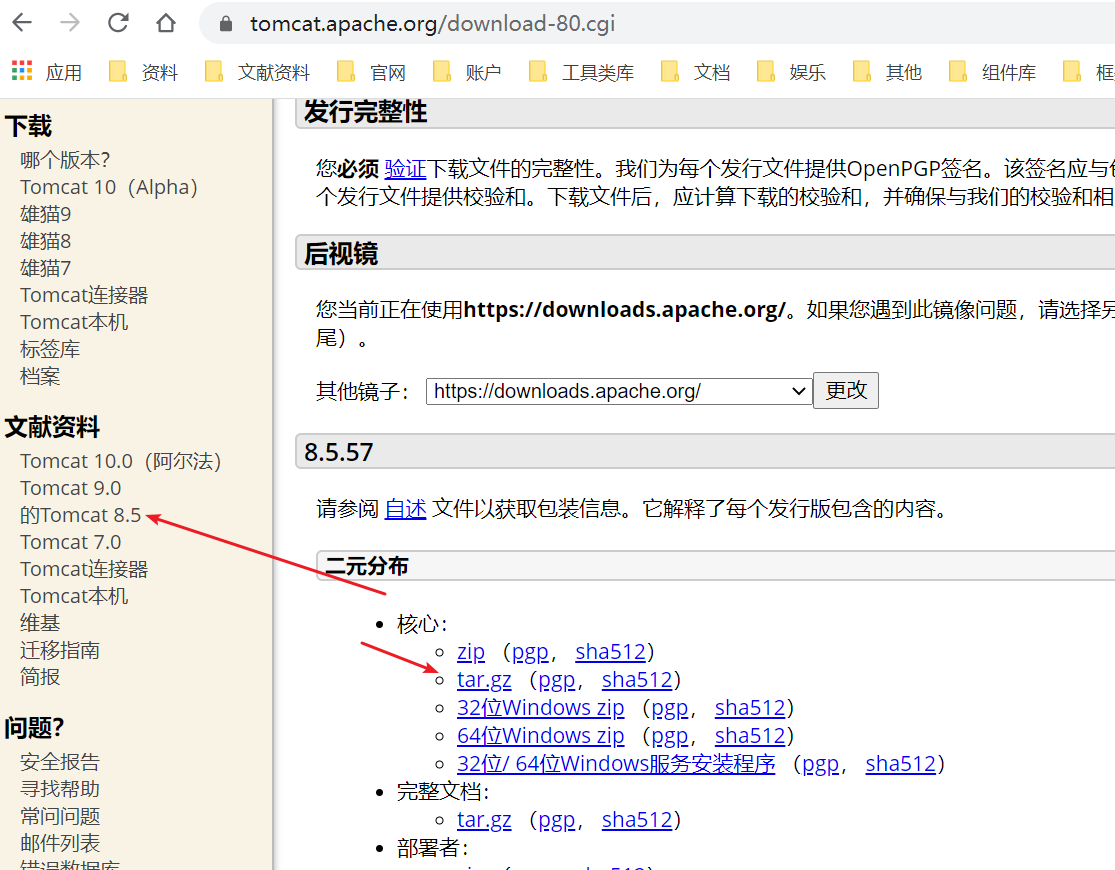Viewport: 1115px width, 870px height.
Task: Download the core zip link
Action: (x=471, y=652)
